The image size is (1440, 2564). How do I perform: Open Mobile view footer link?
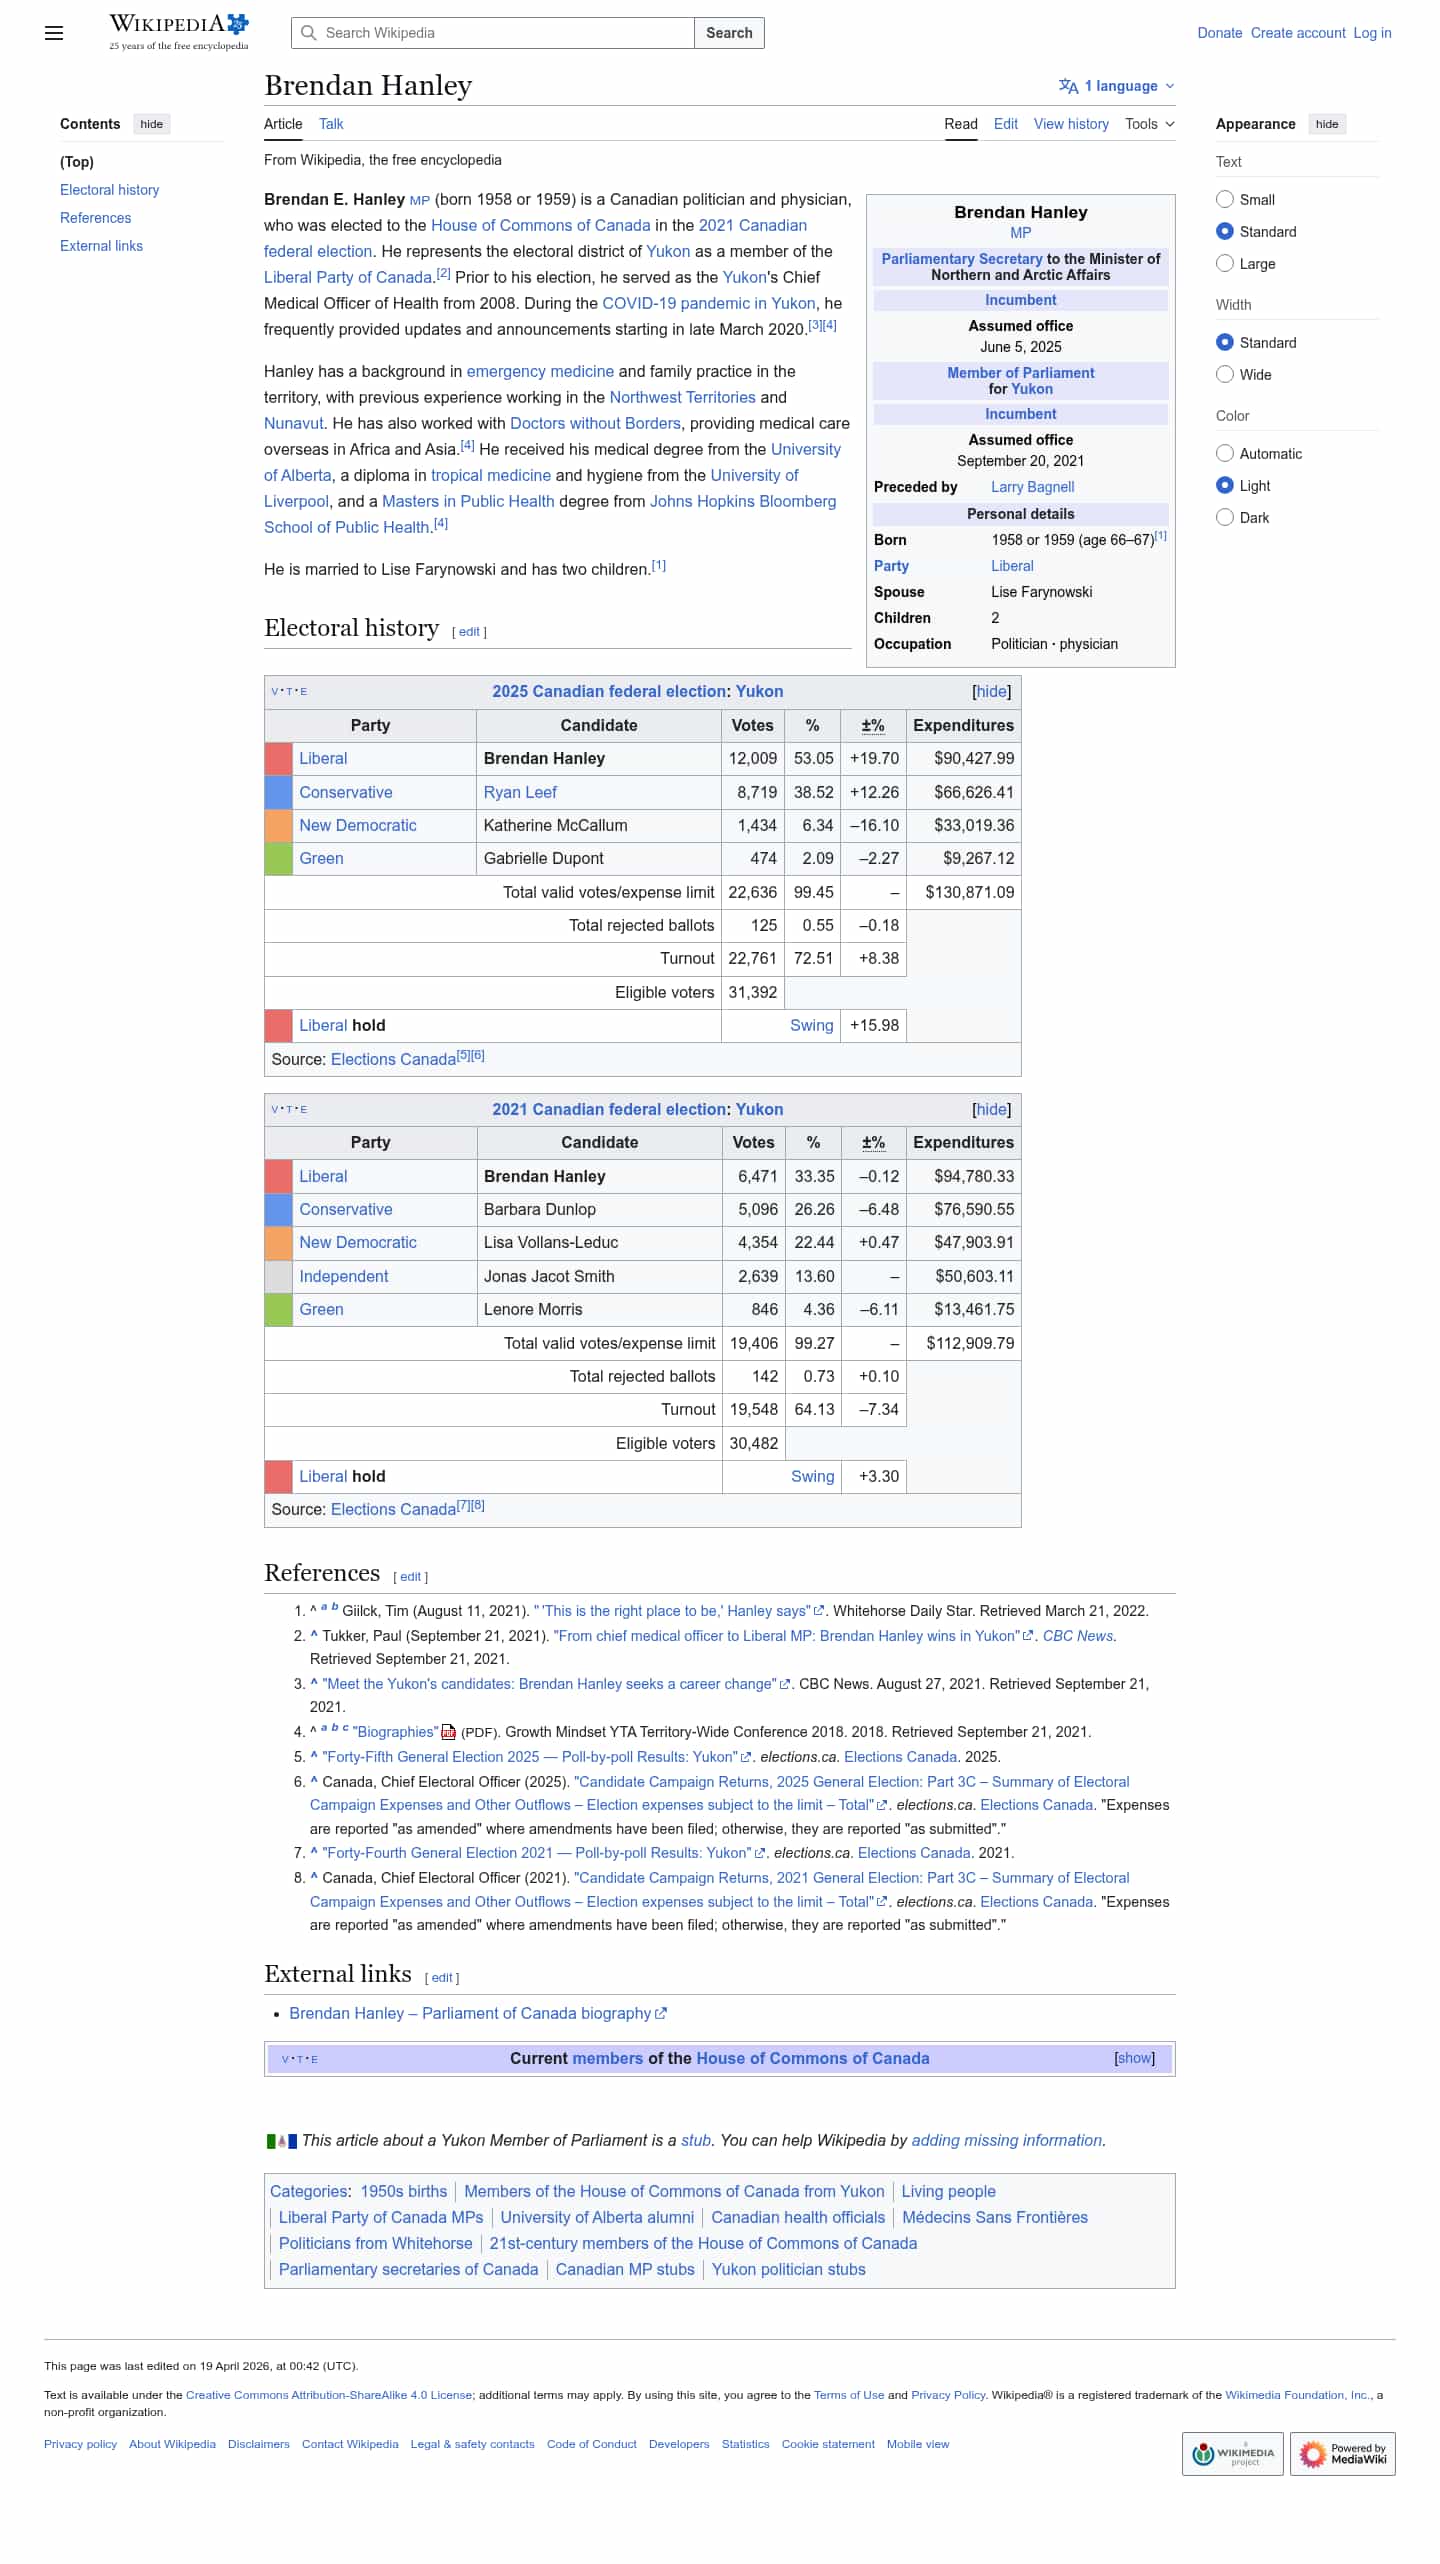(918, 2444)
